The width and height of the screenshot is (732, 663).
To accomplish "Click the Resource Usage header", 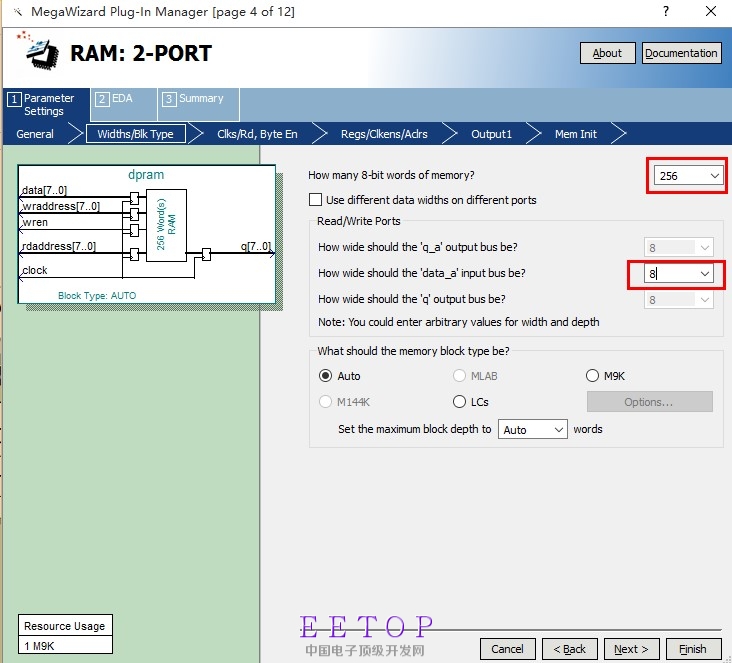I will (x=65, y=626).
